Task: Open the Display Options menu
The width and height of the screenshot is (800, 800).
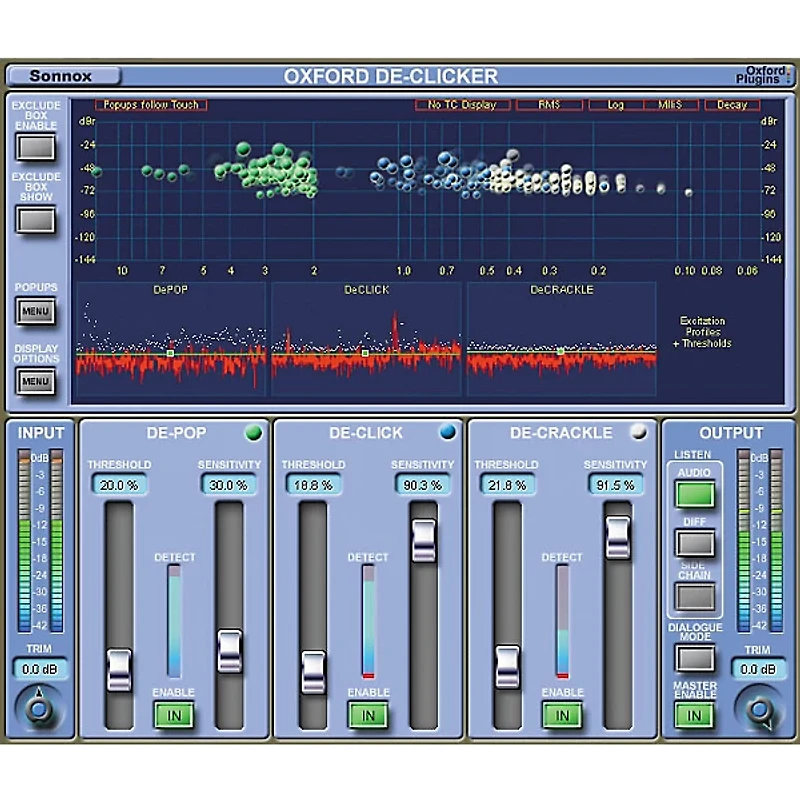Action: 35,381
